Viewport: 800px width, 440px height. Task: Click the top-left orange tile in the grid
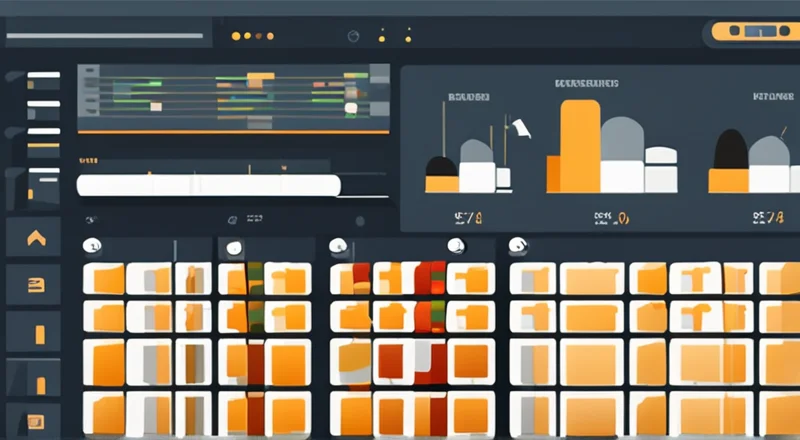(105, 278)
